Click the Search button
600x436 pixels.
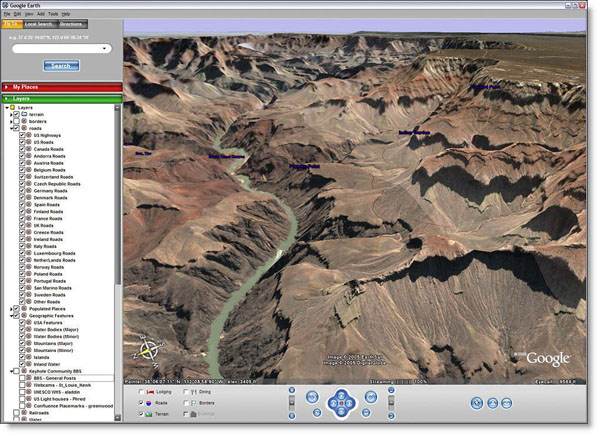(x=60, y=66)
